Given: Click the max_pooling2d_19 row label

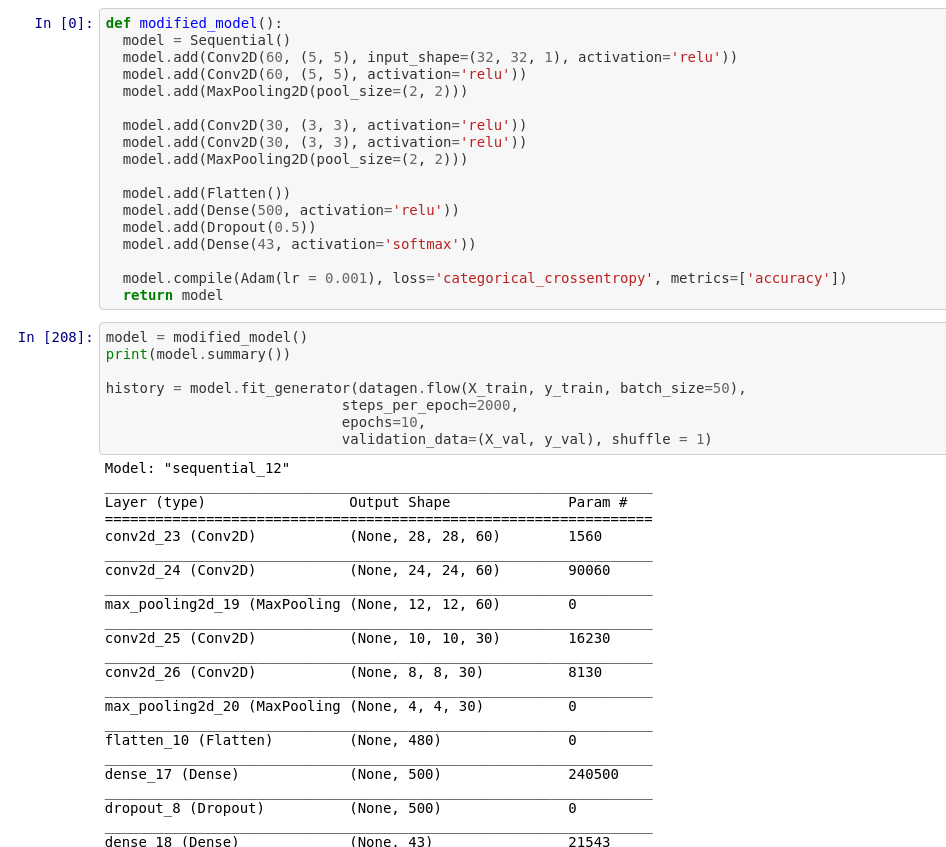Looking at the screenshot, I should [x=223, y=604].
